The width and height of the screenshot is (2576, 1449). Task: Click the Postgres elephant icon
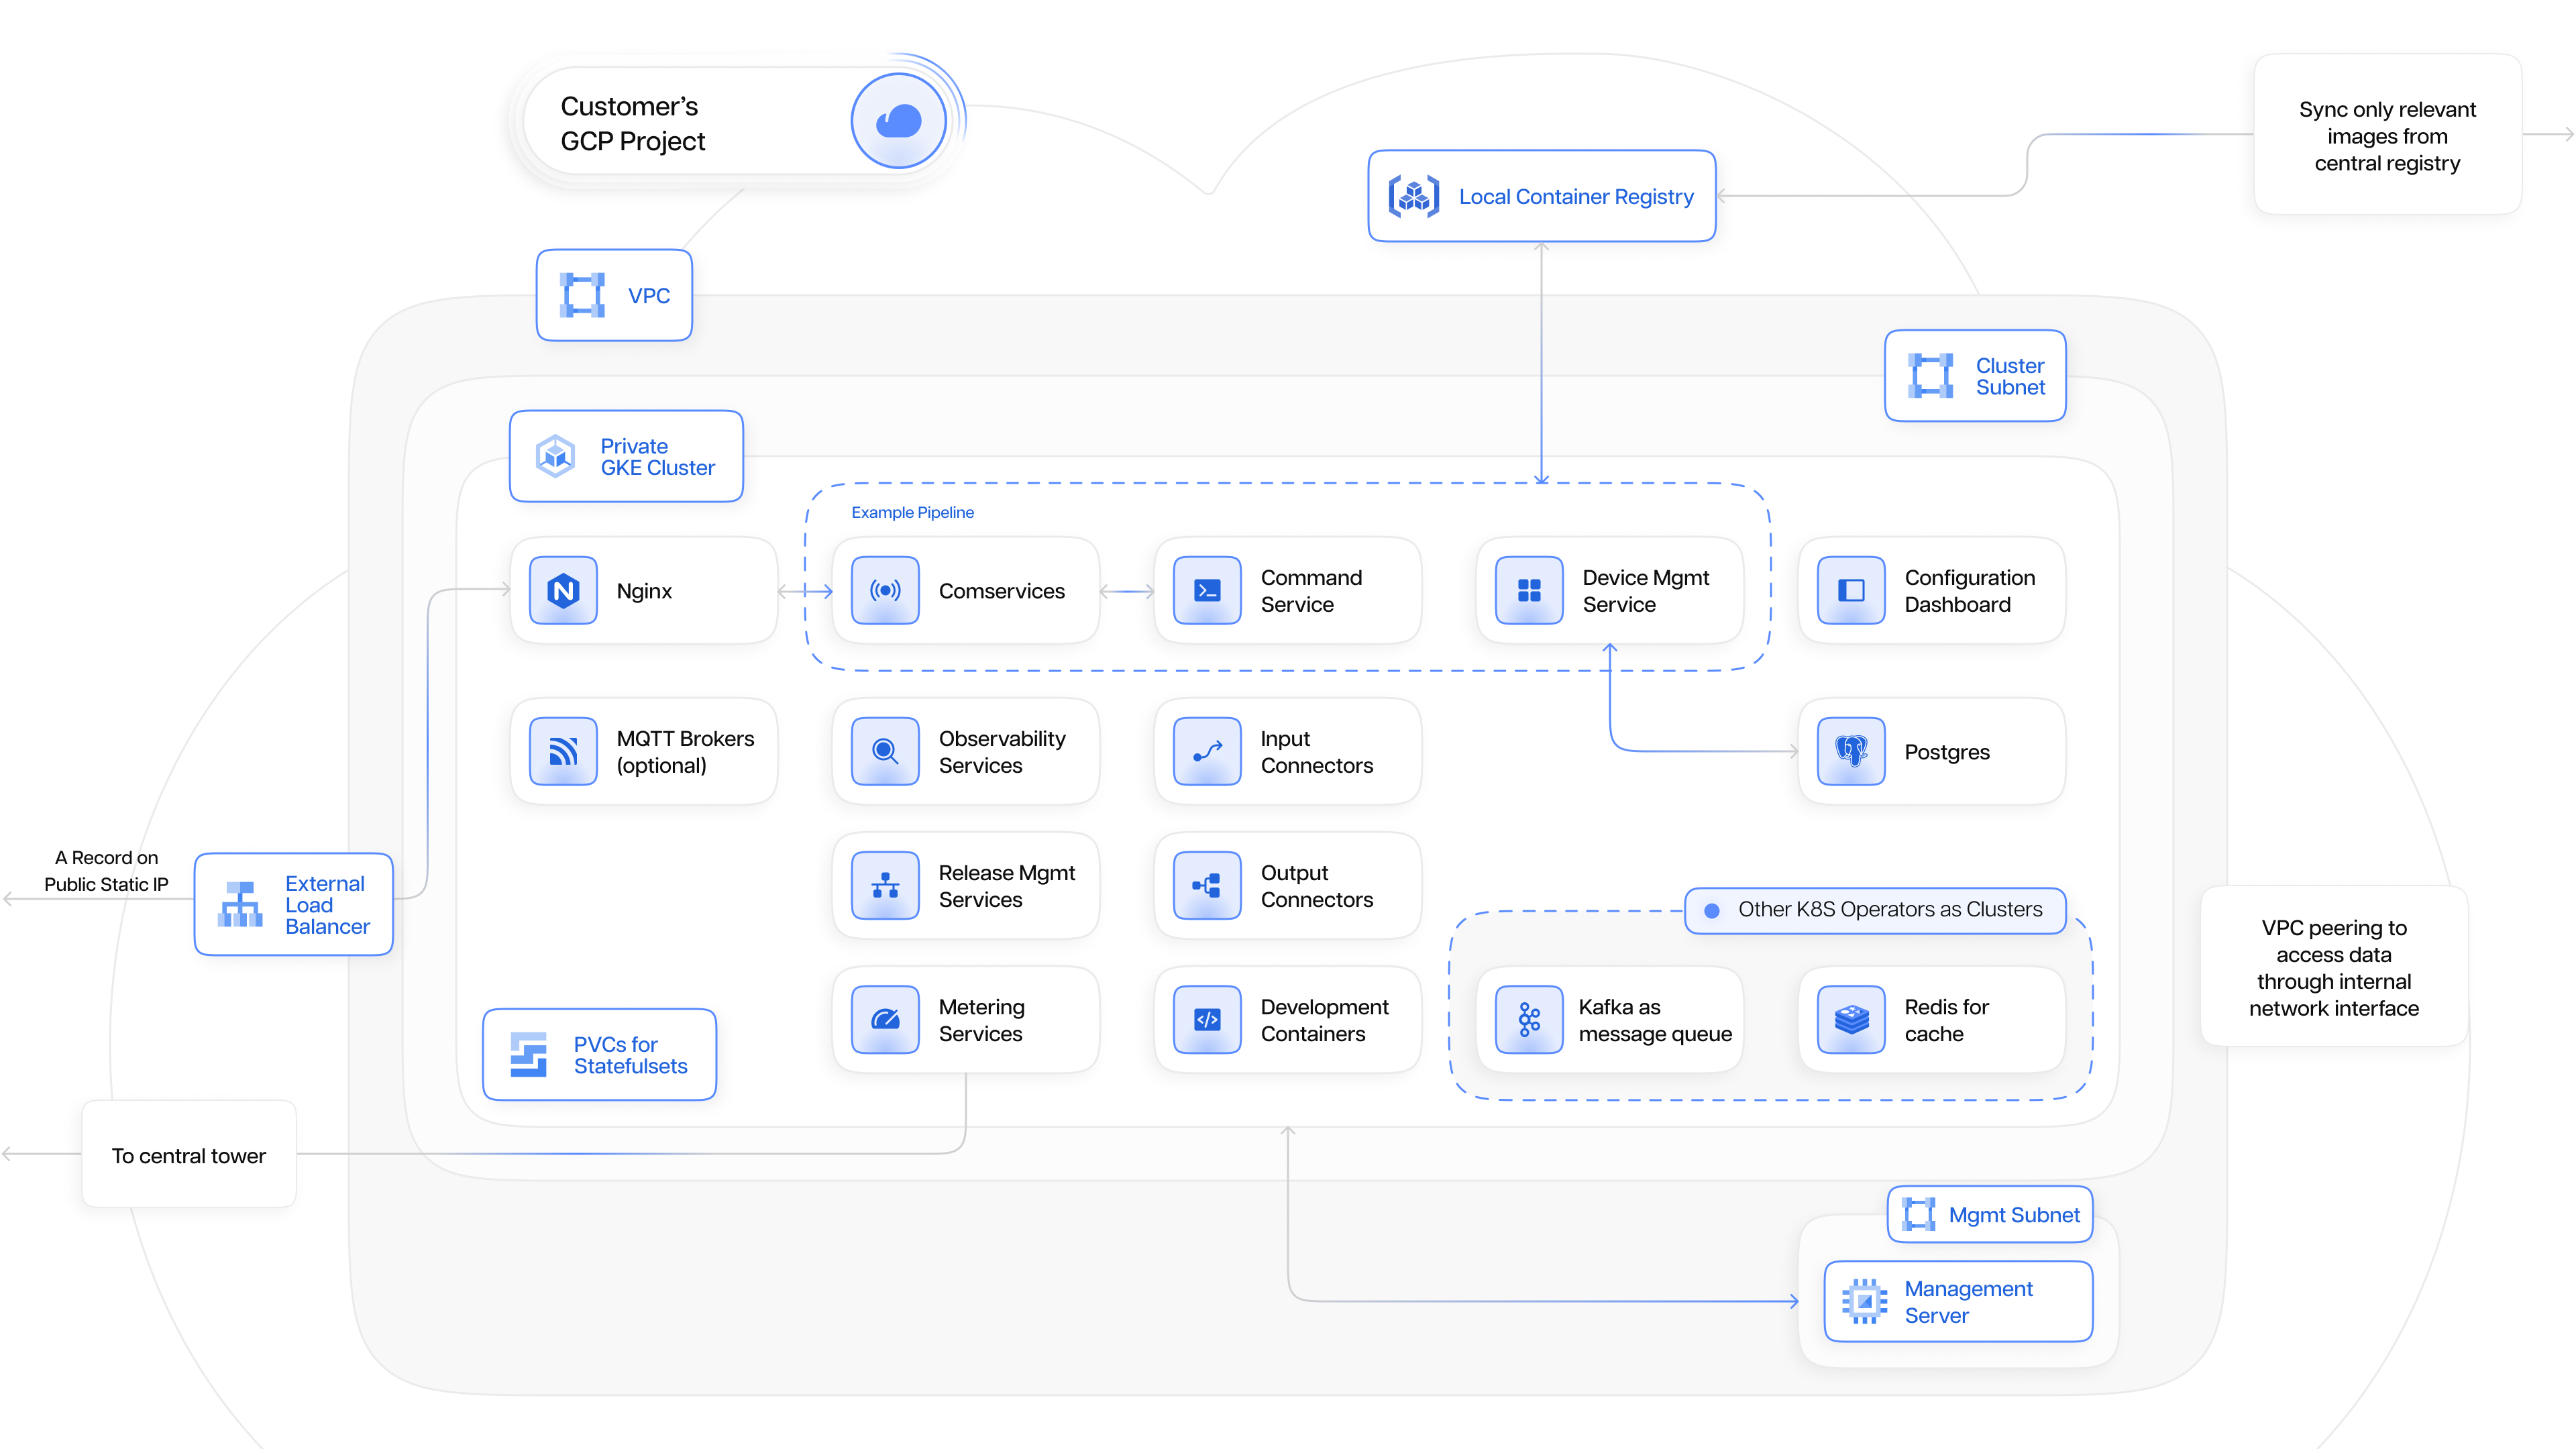tap(1851, 752)
